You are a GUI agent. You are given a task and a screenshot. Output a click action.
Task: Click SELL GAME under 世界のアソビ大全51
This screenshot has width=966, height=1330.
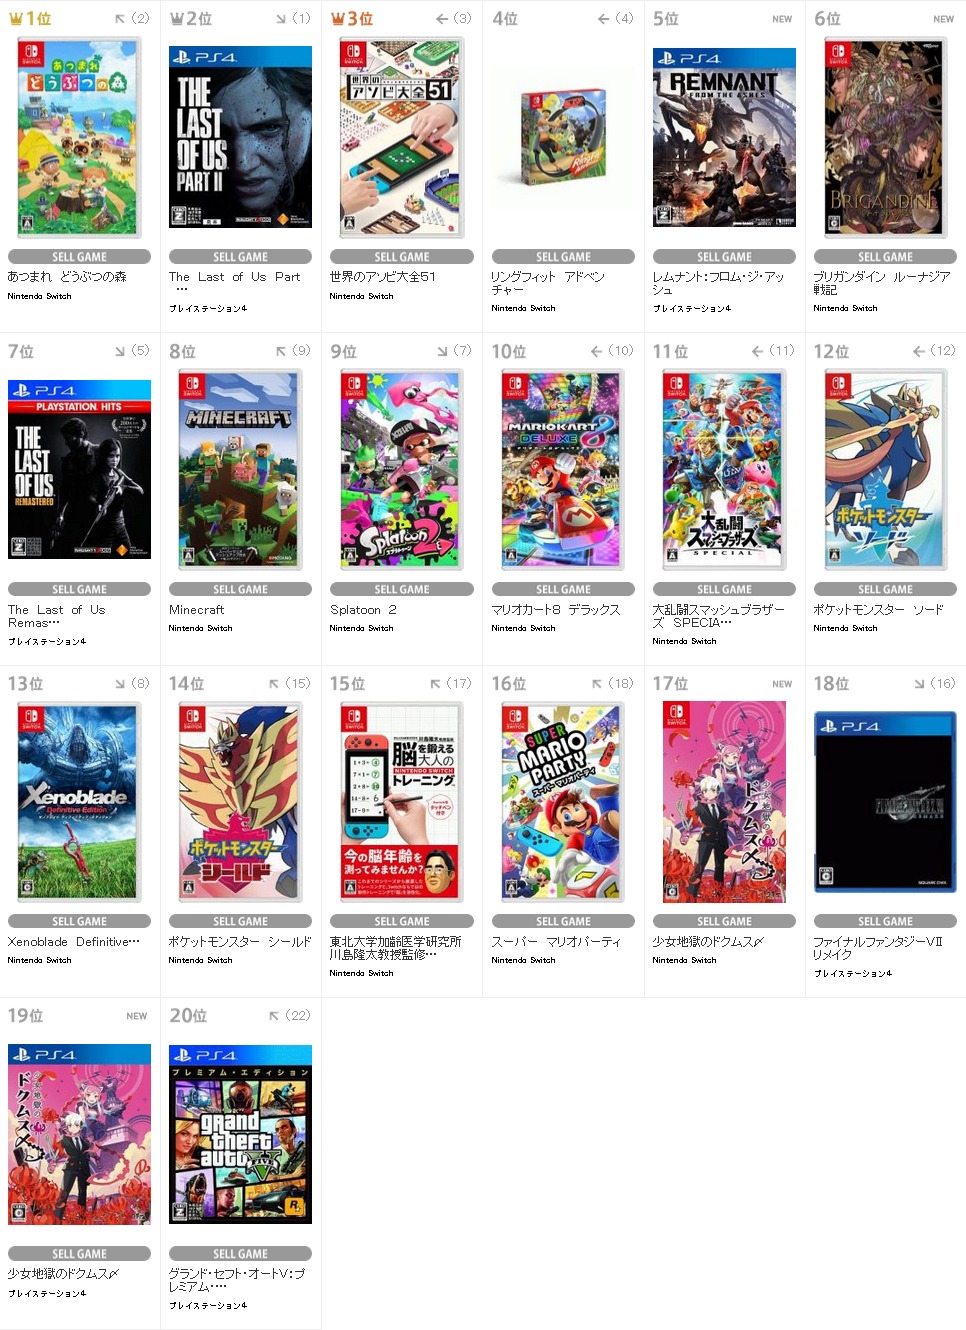coord(401,257)
